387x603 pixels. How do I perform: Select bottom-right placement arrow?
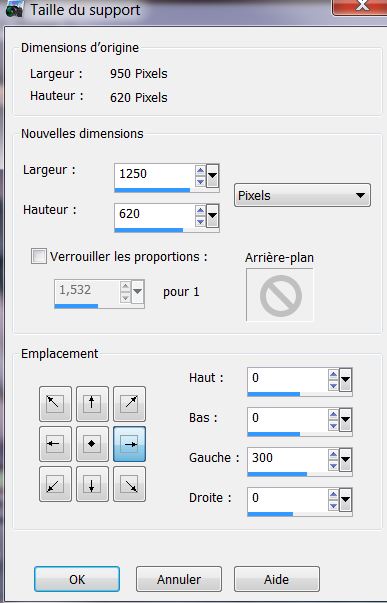point(129,484)
